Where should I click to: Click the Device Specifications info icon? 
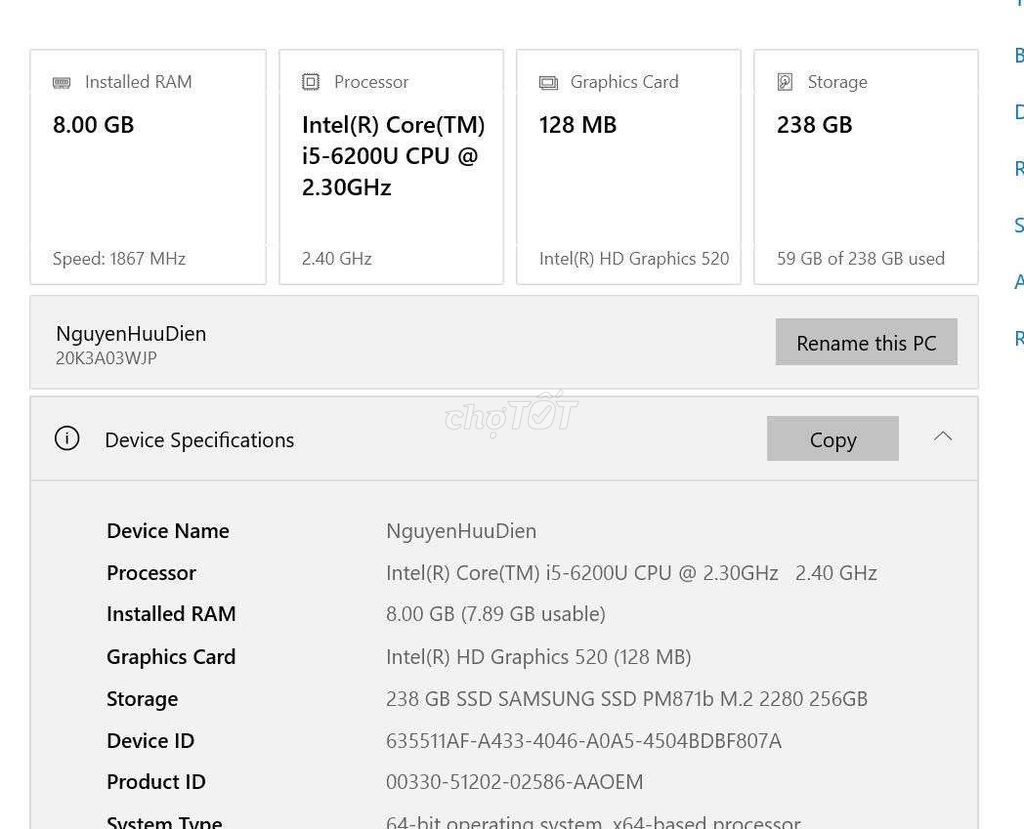point(67,438)
